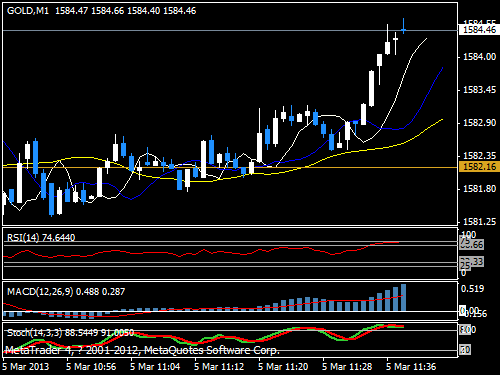The height and width of the screenshot is (375, 500).
Task: Click the tallest MACD histogram bar
Action: pos(403,297)
